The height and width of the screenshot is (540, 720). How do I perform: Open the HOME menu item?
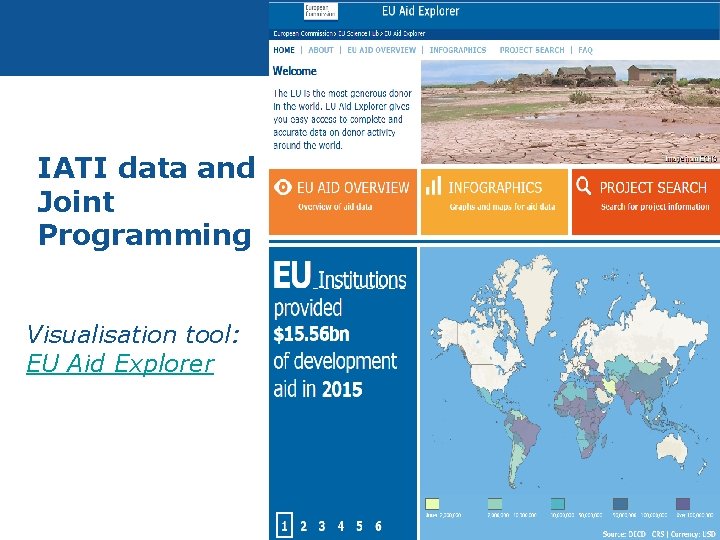(x=284, y=50)
